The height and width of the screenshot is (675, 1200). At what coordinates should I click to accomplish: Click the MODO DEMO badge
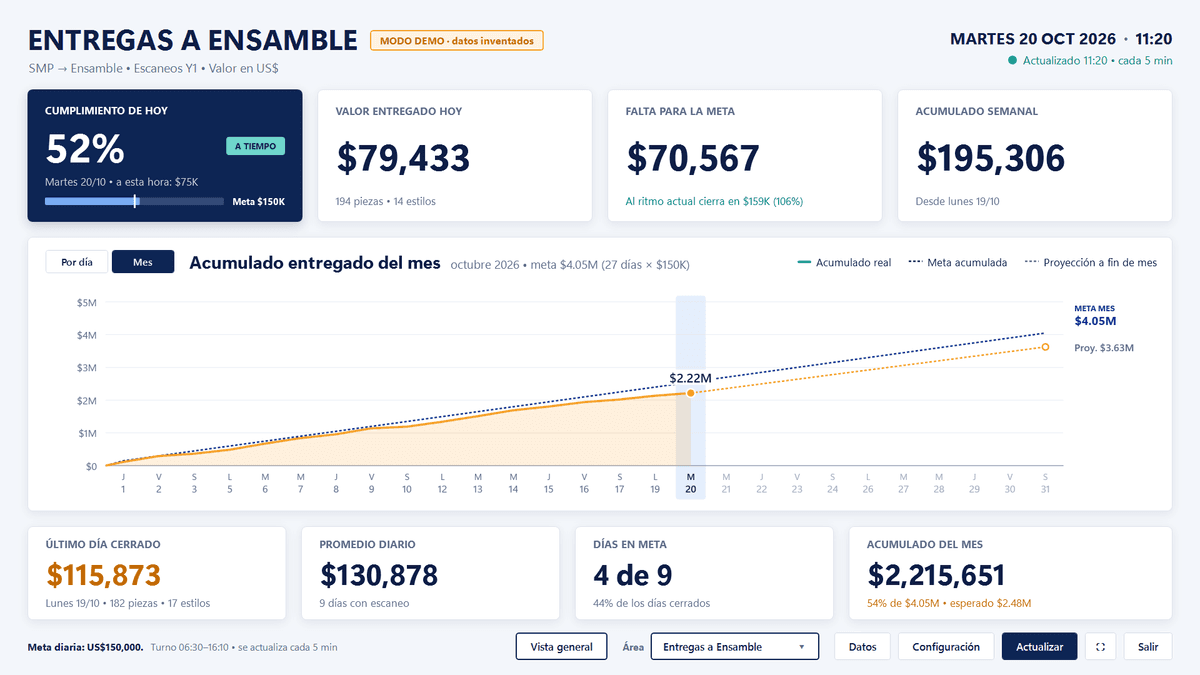[457, 41]
